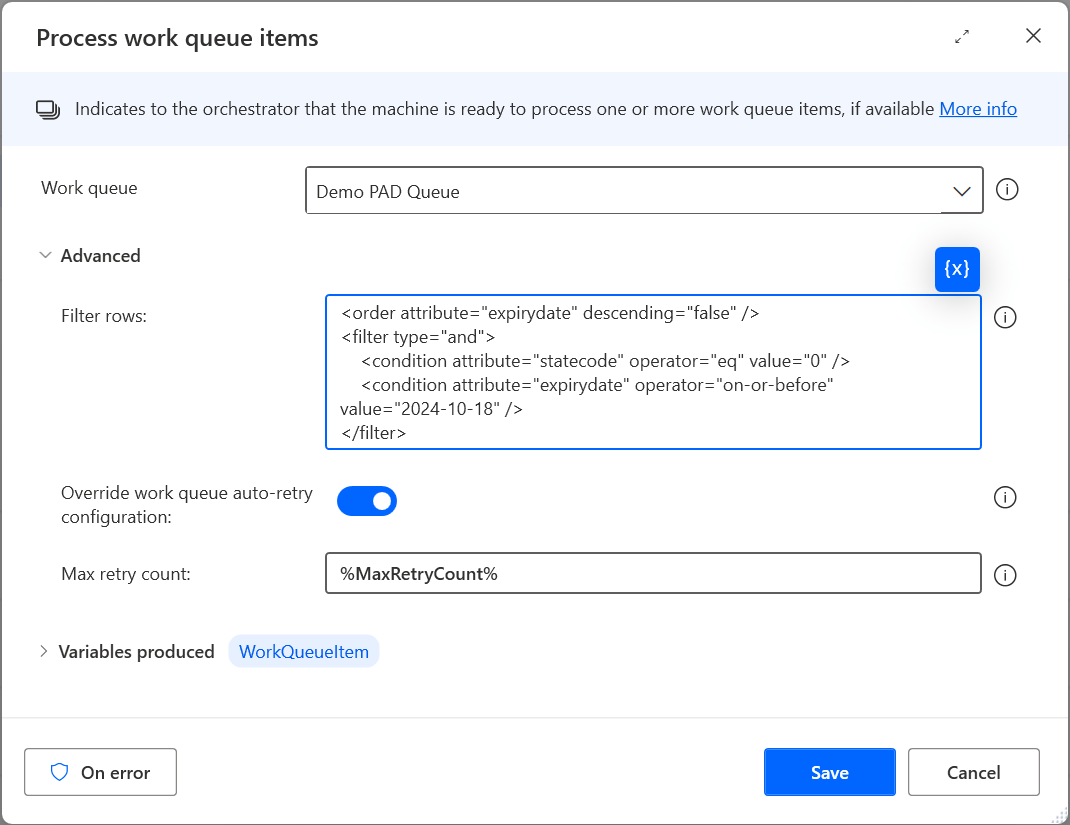Disable Override work queue auto-retry toggle
This screenshot has width=1070, height=825.
click(x=367, y=501)
